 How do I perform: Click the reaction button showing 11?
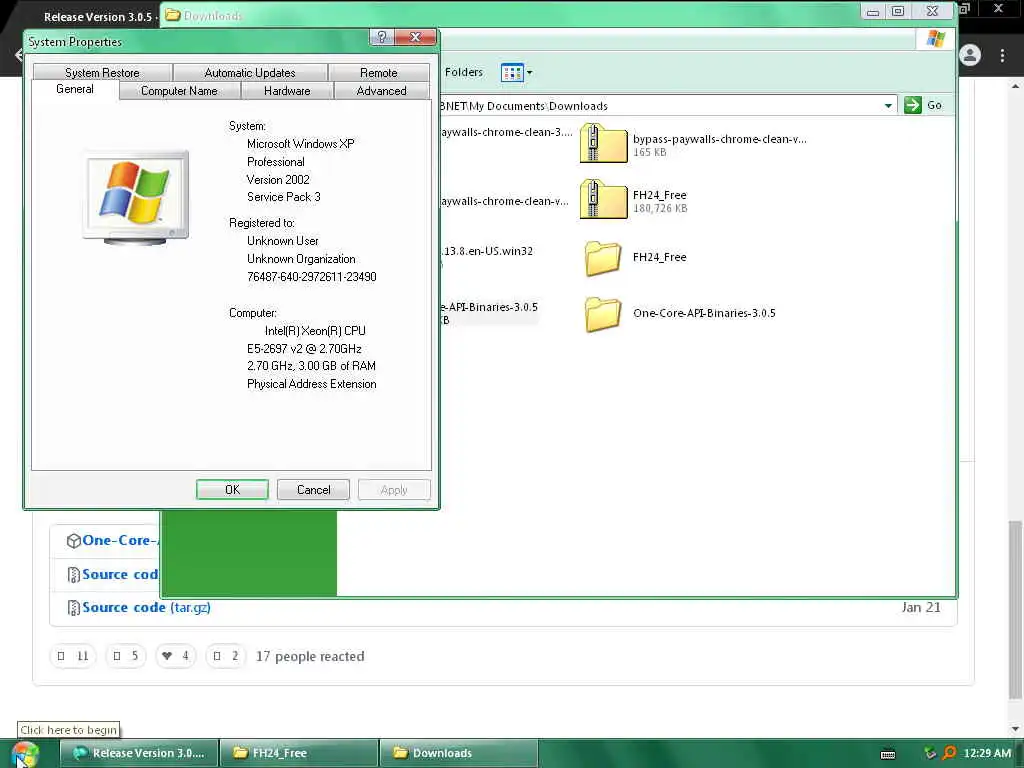point(72,656)
